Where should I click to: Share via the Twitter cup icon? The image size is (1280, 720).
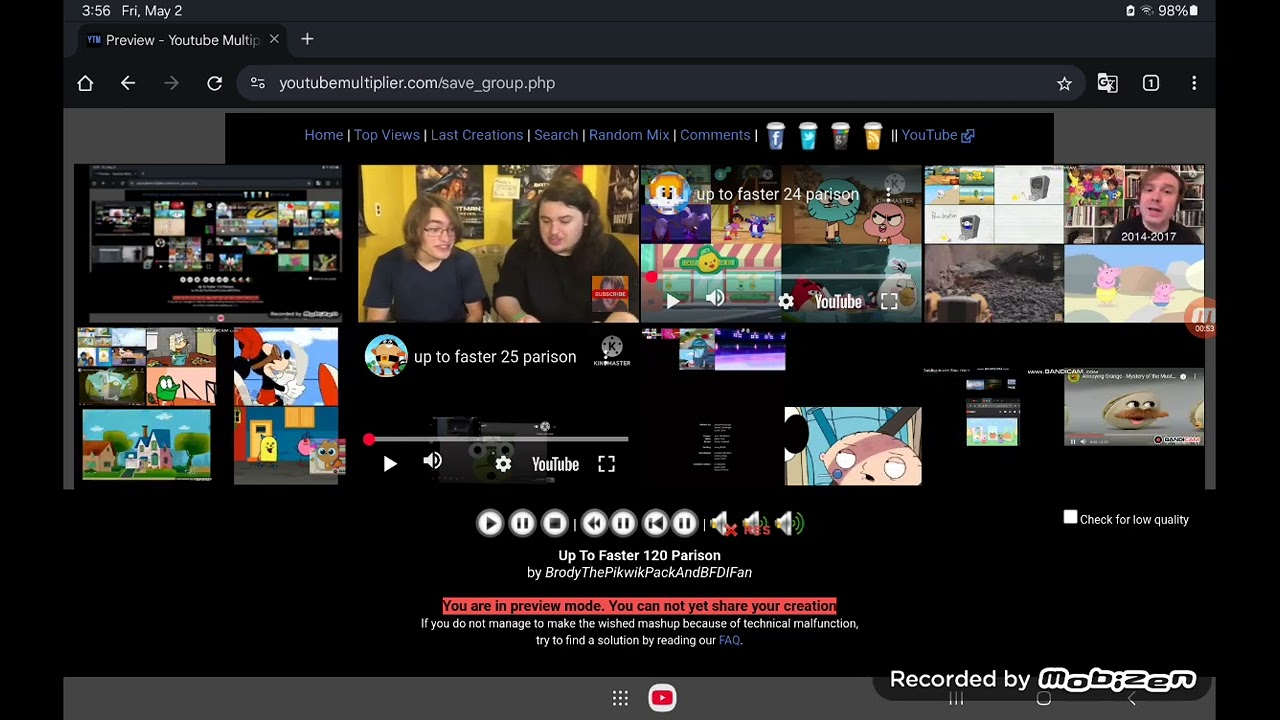808,136
